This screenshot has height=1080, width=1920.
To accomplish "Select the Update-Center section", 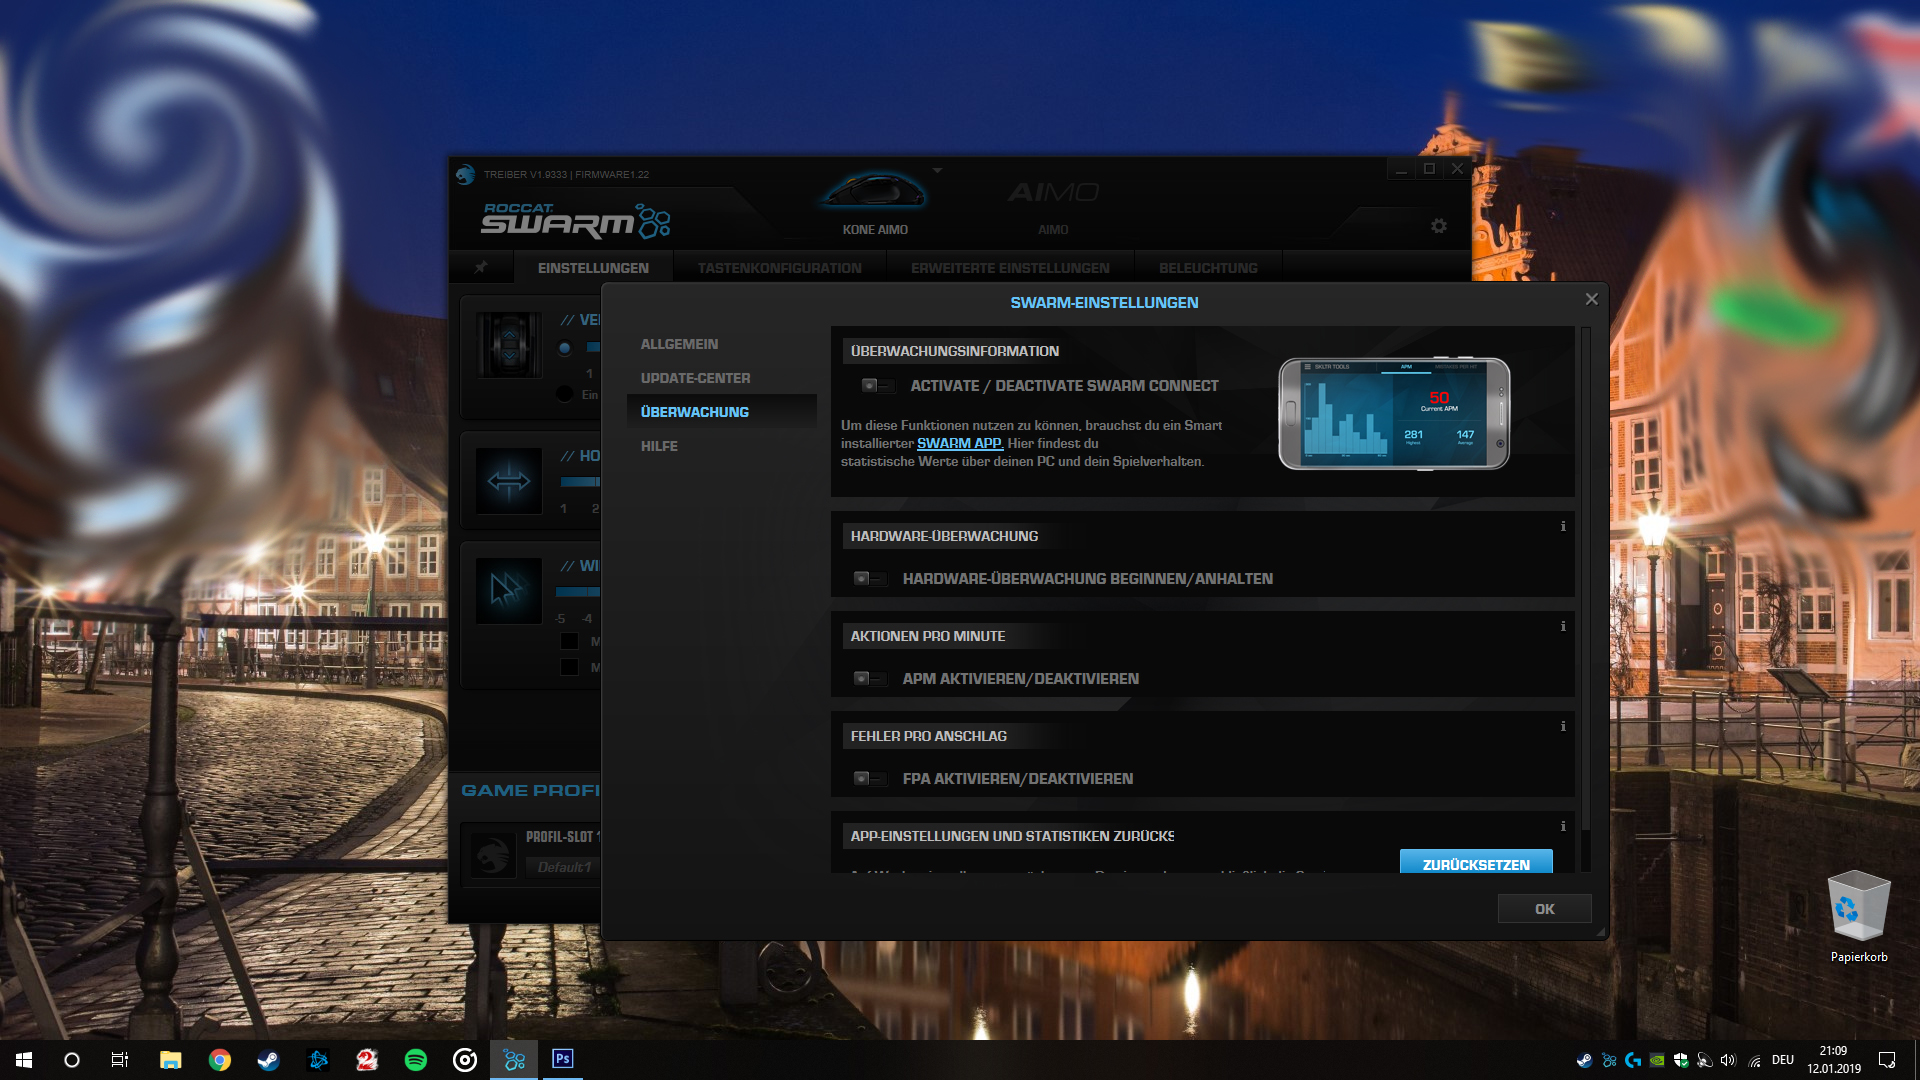I will pos(695,378).
